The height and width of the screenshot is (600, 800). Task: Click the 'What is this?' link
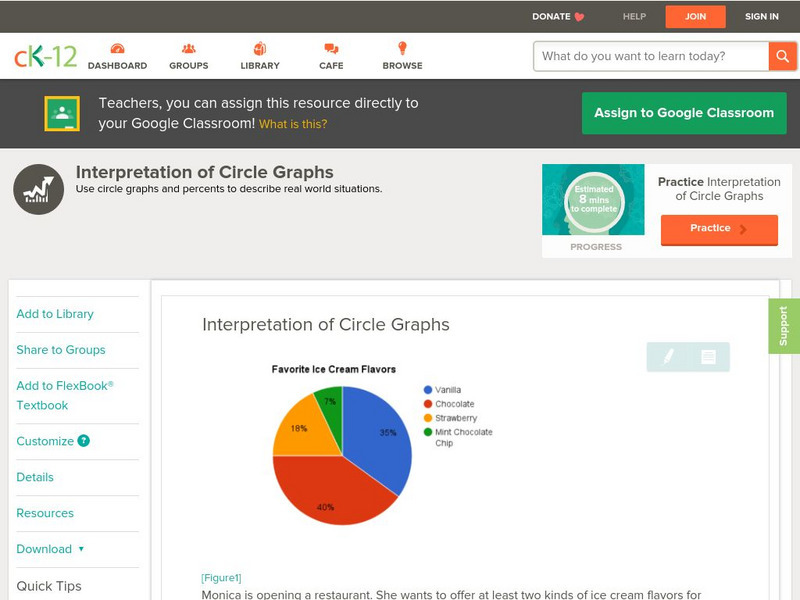coord(293,124)
